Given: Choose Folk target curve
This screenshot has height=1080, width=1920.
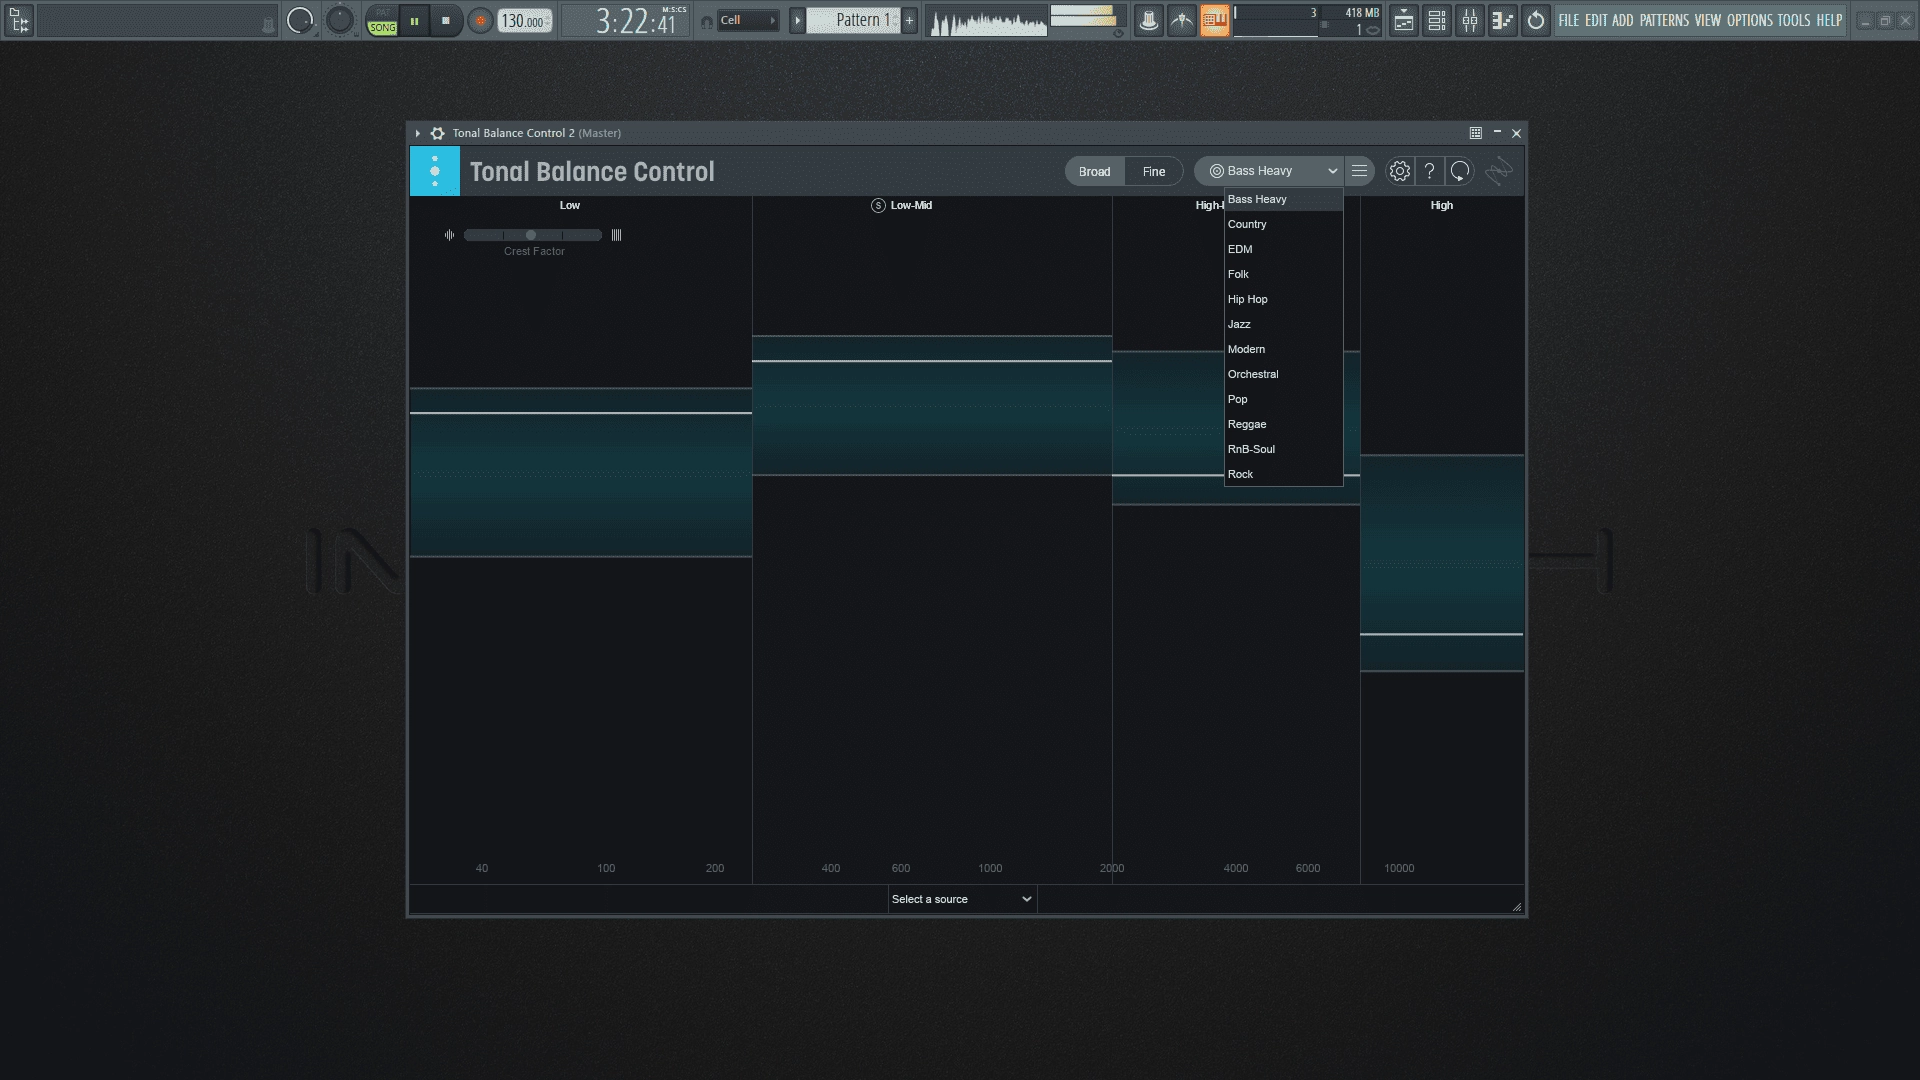Looking at the screenshot, I should click(1284, 274).
